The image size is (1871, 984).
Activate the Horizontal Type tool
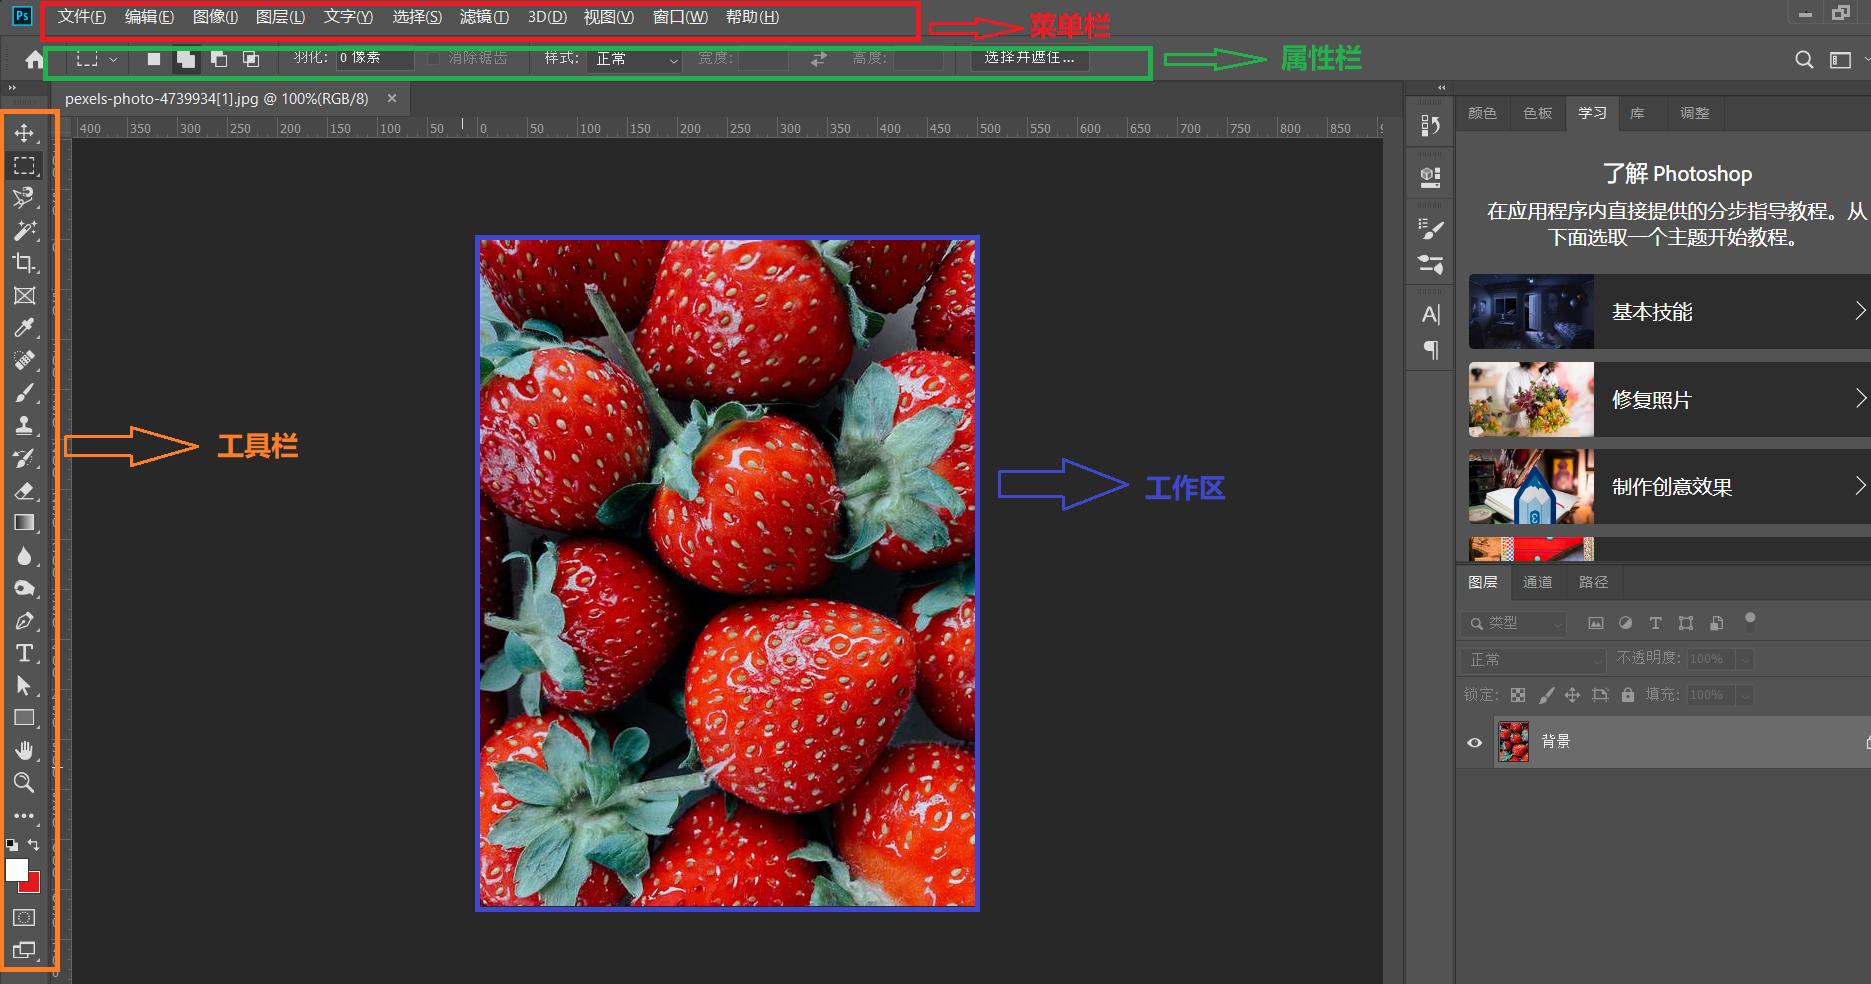coord(24,653)
